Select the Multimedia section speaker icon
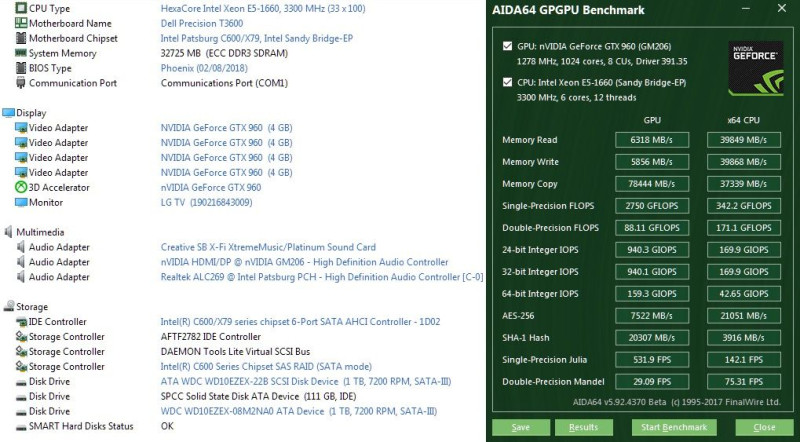800x442 pixels. coord(8,232)
